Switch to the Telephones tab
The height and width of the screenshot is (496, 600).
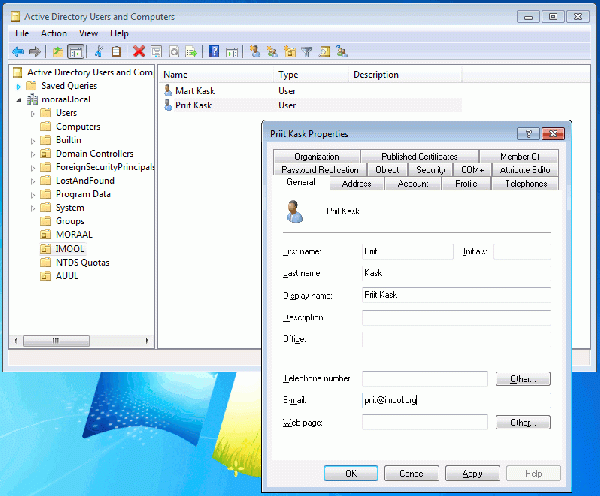pyautogui.click(x=526, y=184)
